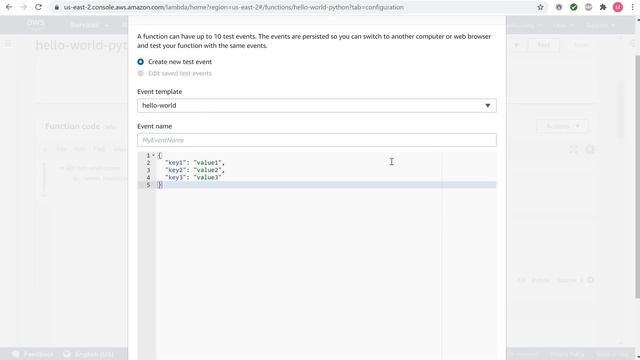This screenshot has height=360, width=640.
Task: Go back using the browser back arrow
Action: point(9,7)
